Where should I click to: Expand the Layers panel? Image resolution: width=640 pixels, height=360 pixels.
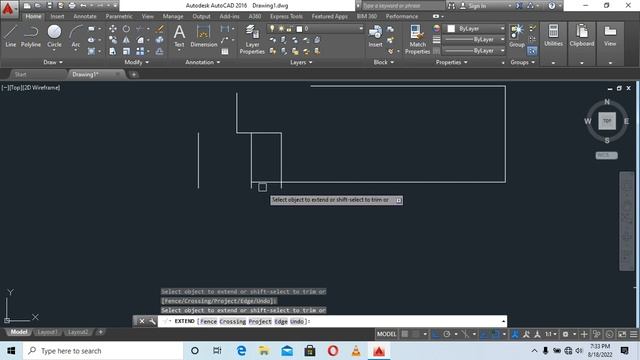point(301,62)
